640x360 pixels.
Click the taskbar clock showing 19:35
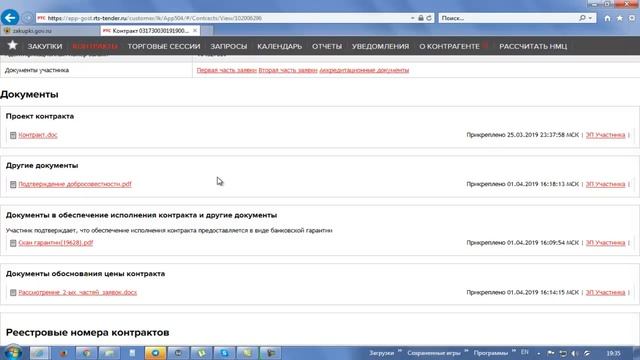point(613,353)
